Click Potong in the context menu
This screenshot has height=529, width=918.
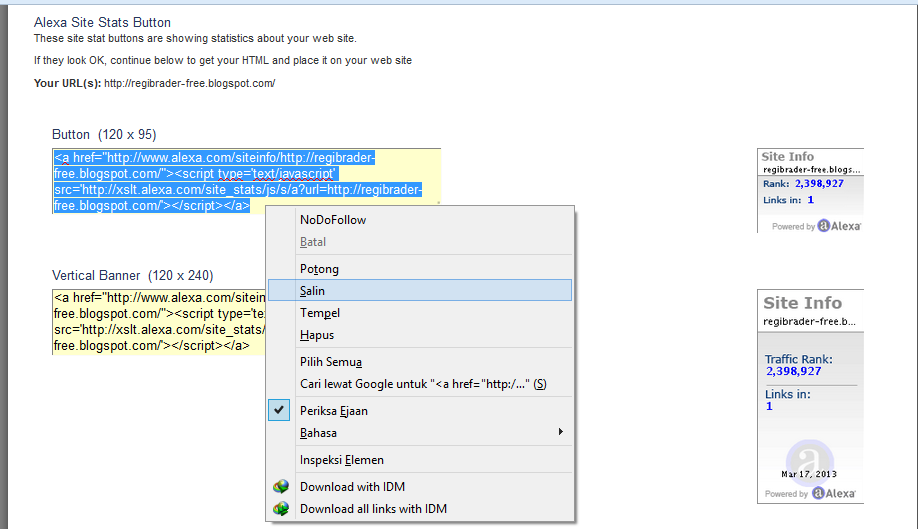click(420, 269)
